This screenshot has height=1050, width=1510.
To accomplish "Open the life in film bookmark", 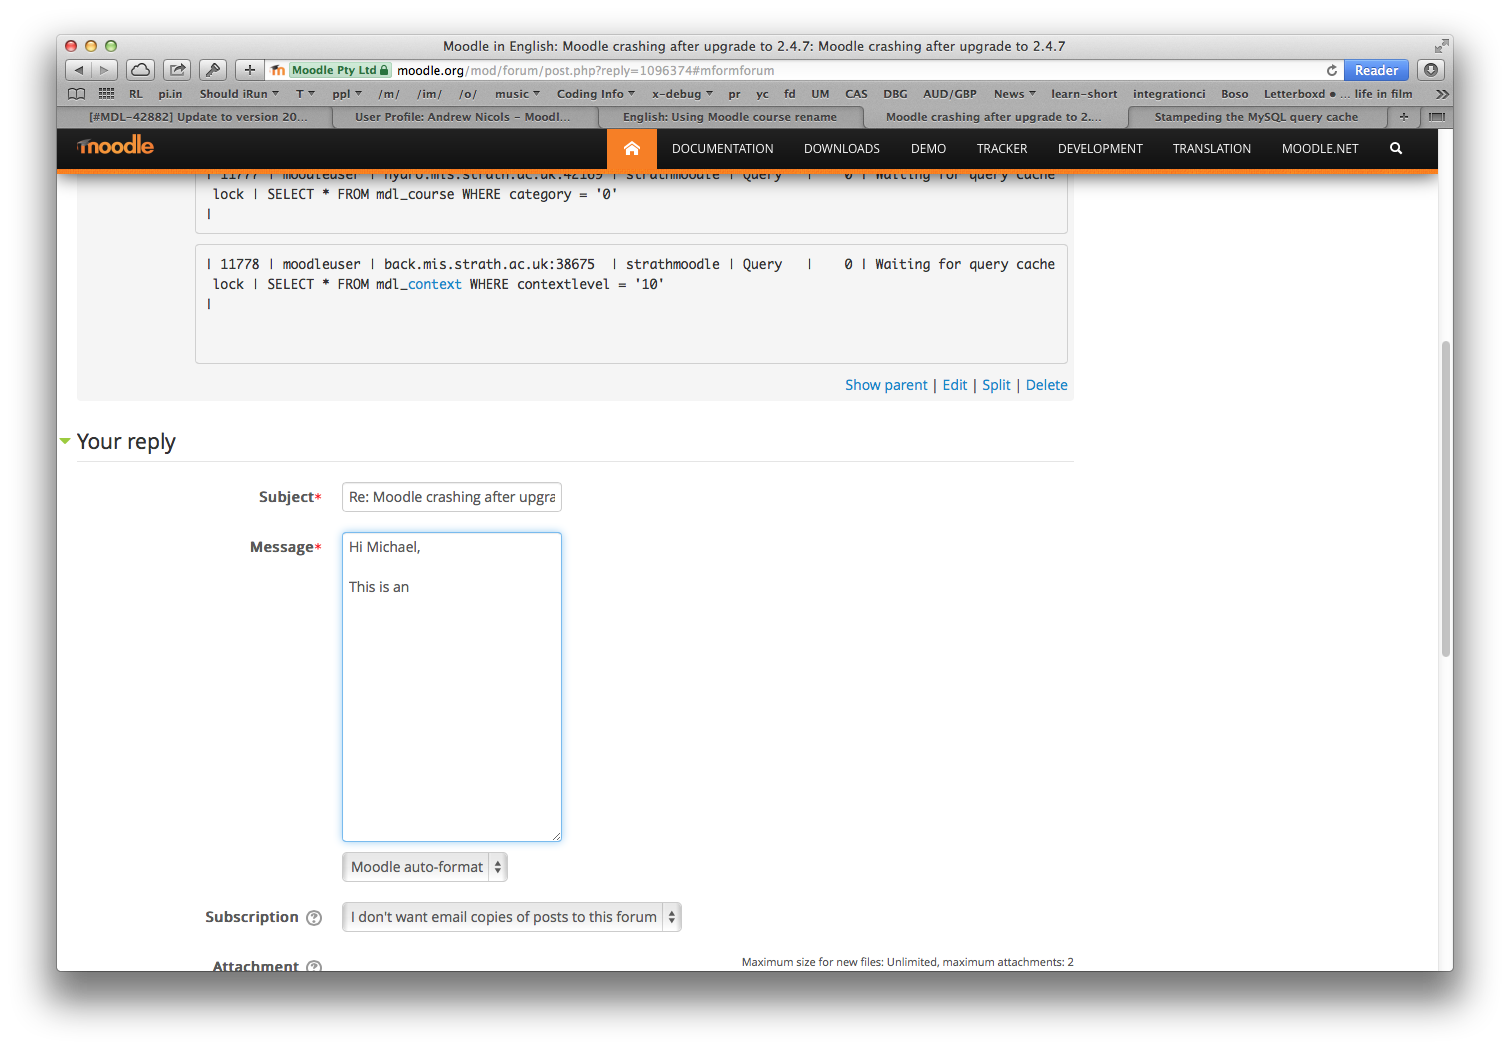I will click(1383, 94).
